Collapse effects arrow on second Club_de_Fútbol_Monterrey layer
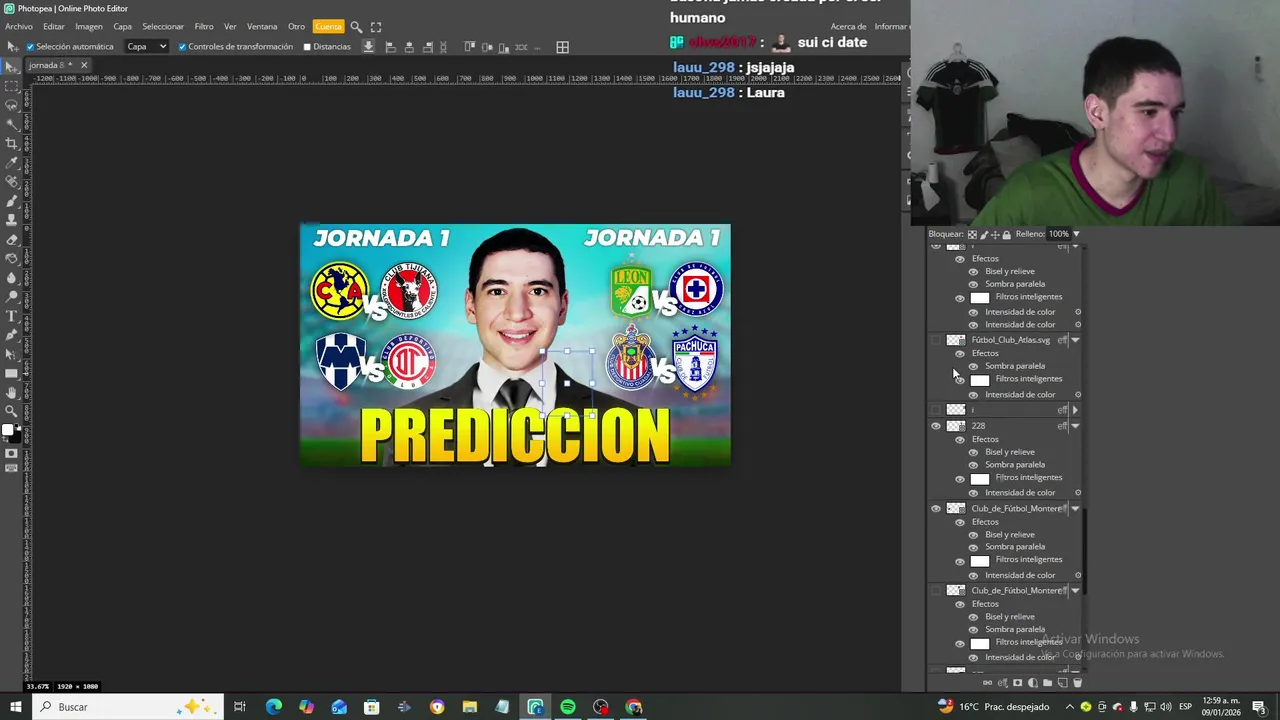 (1075, 591)
